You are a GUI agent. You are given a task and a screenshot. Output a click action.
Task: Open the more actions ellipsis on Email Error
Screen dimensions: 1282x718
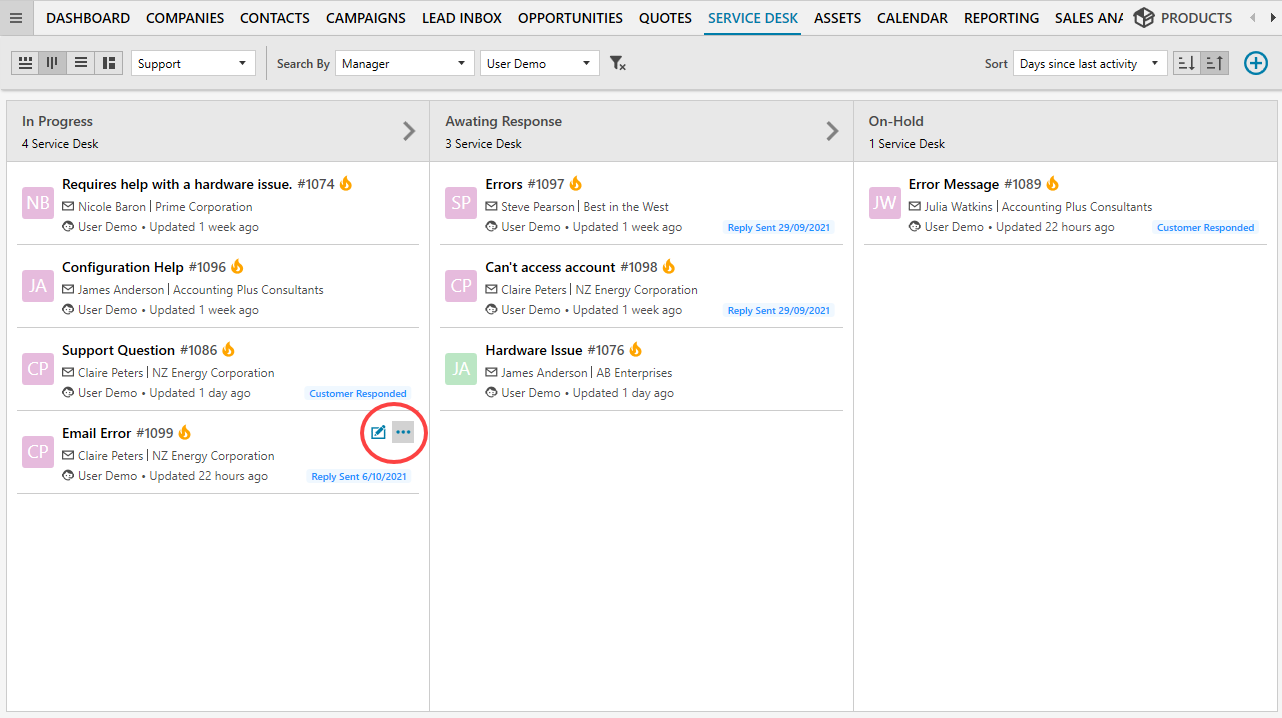click(x=403, y=432)
